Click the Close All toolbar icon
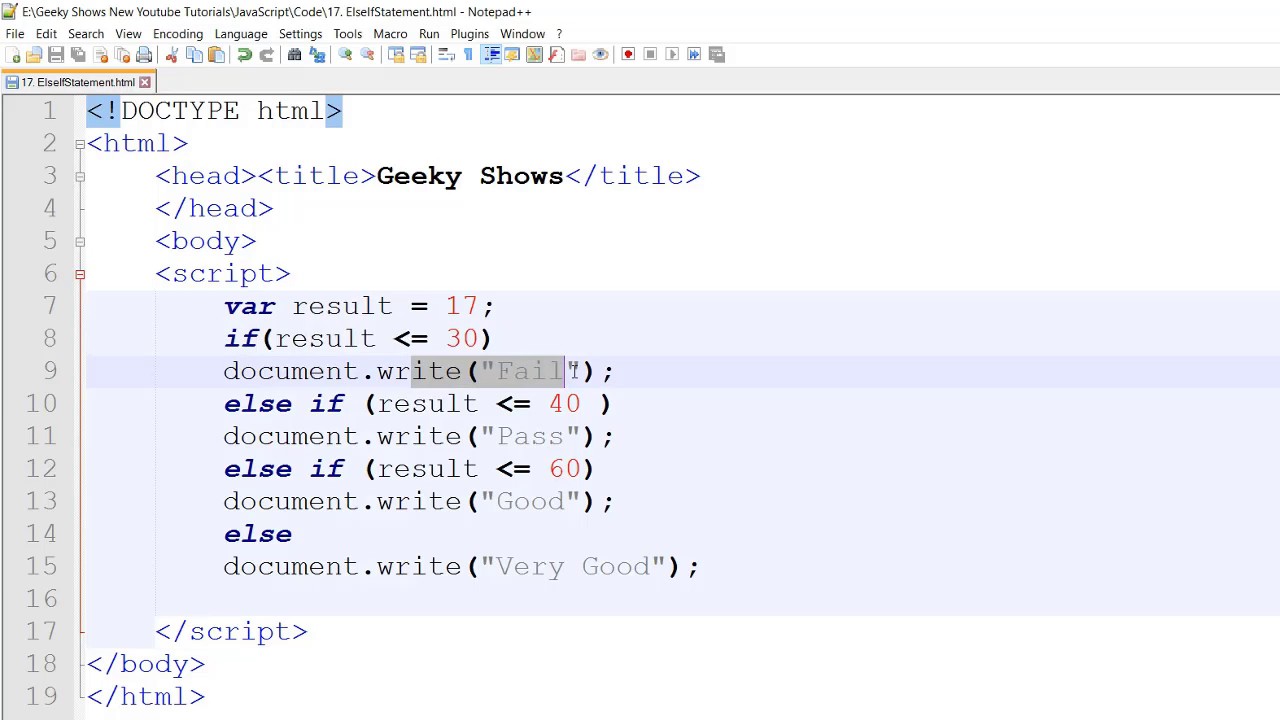Image resolution: width=1280 pixels, height=720 pixels. [121, 54]
